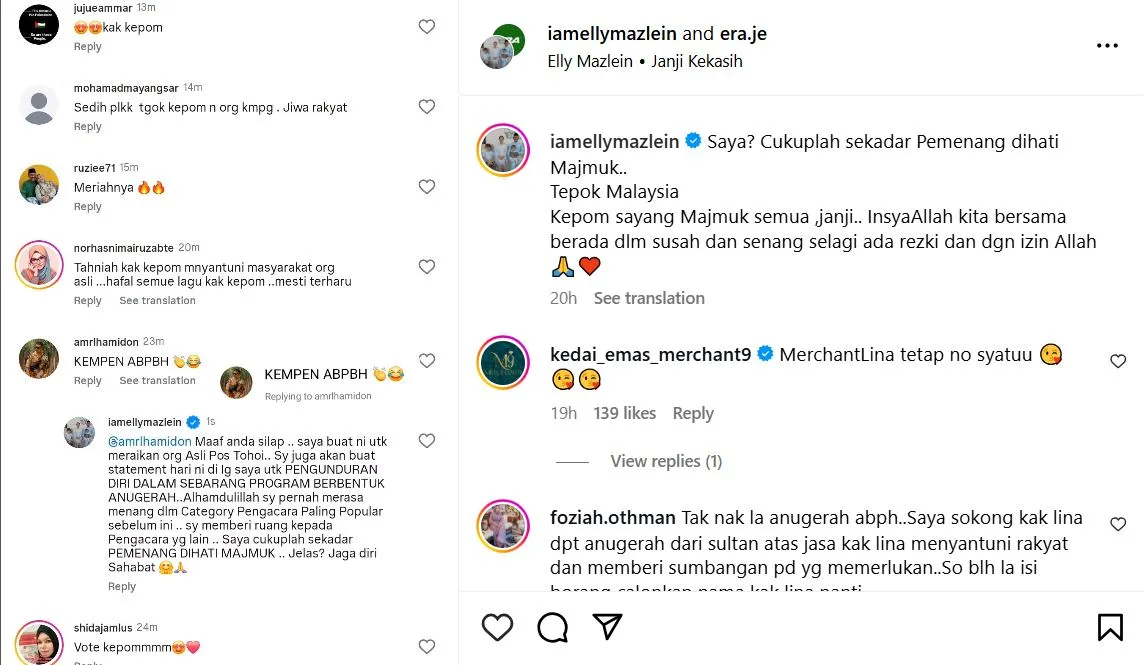
Task: Like the post with the heart icon
Action: pyautogui.click(x=497, y=627)
